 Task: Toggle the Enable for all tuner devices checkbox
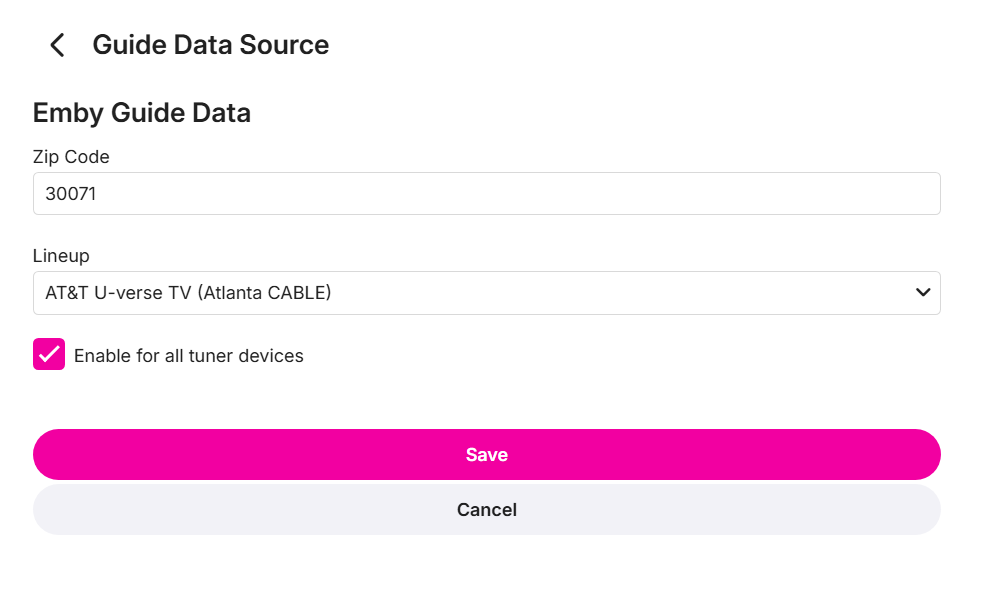pos(49,354)
